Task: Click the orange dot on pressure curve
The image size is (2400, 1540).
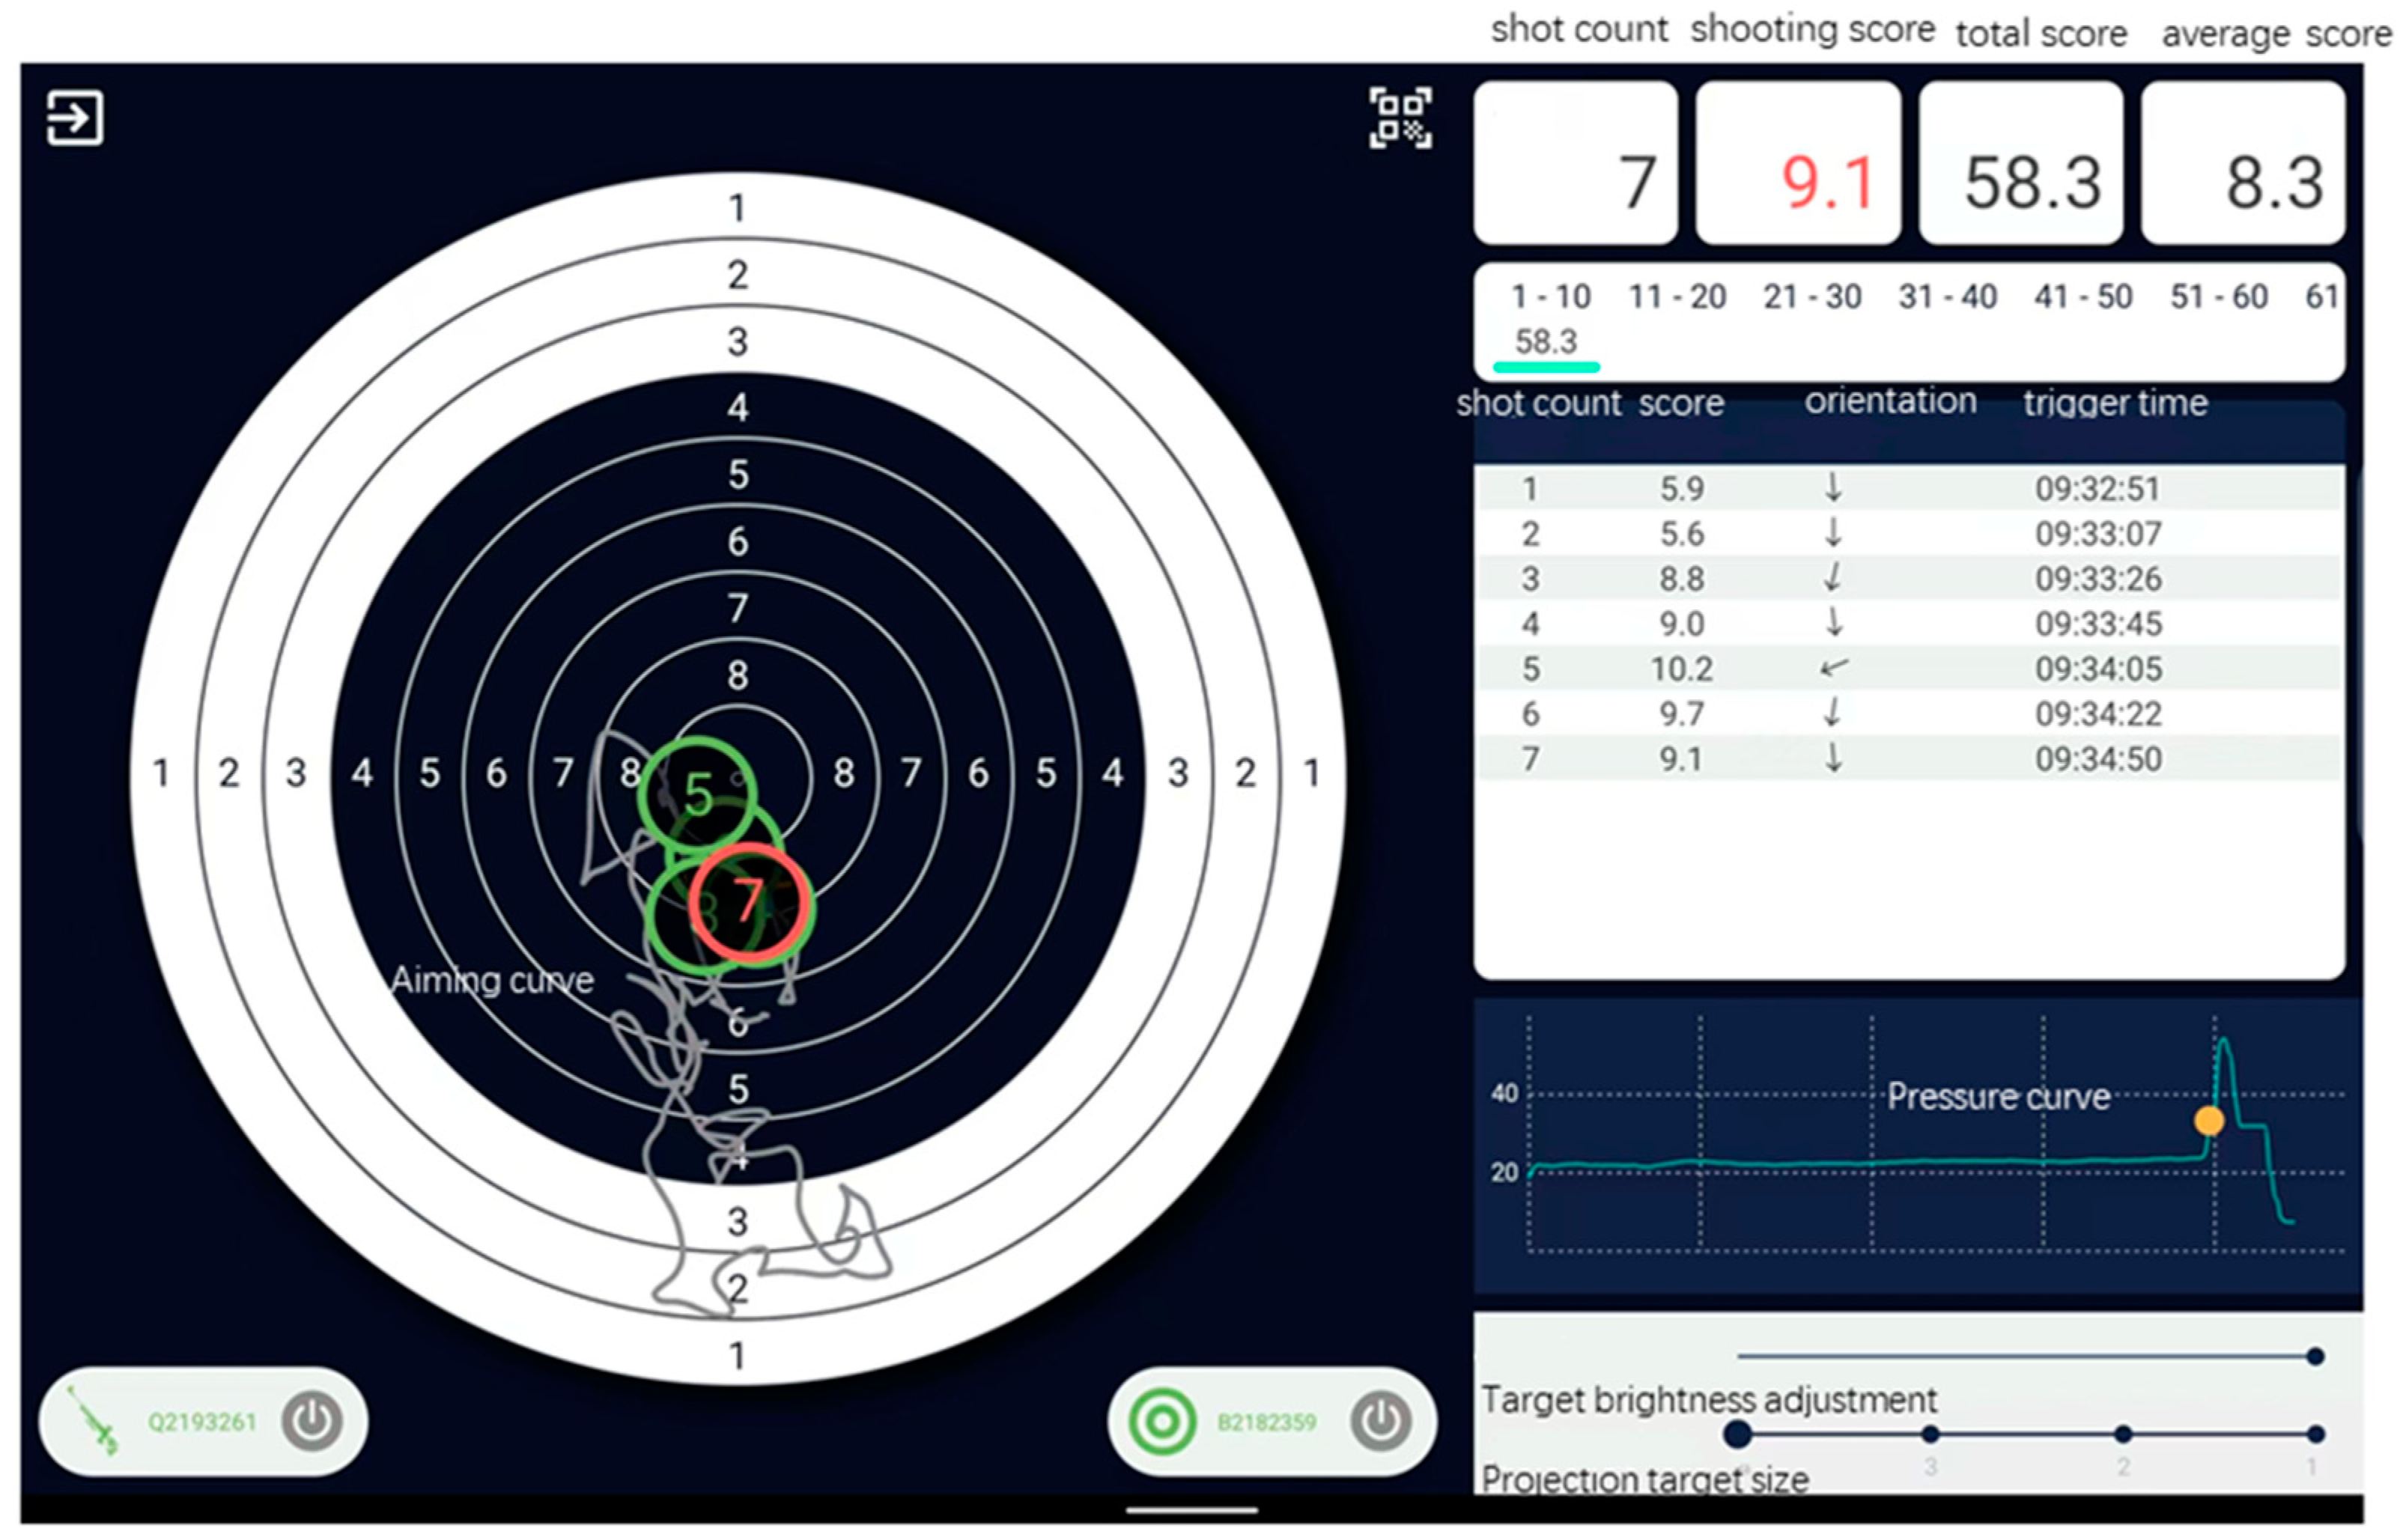Action: 2208,1120
